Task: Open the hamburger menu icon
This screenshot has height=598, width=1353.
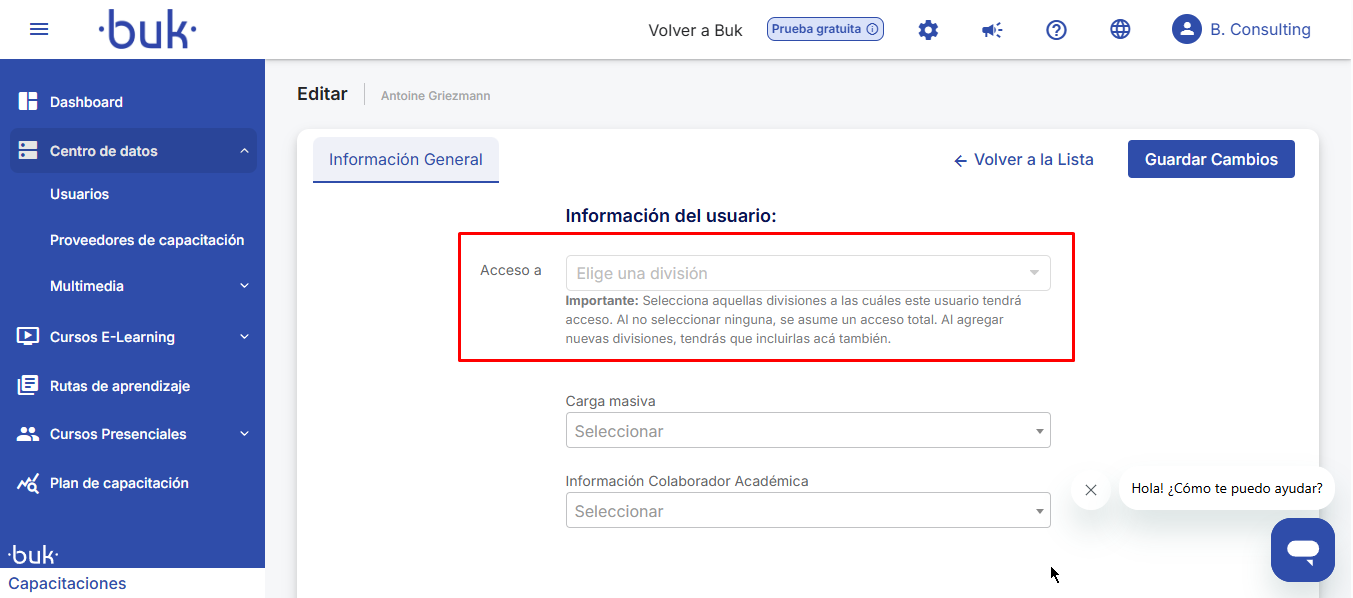Action: tap(39, 29)
